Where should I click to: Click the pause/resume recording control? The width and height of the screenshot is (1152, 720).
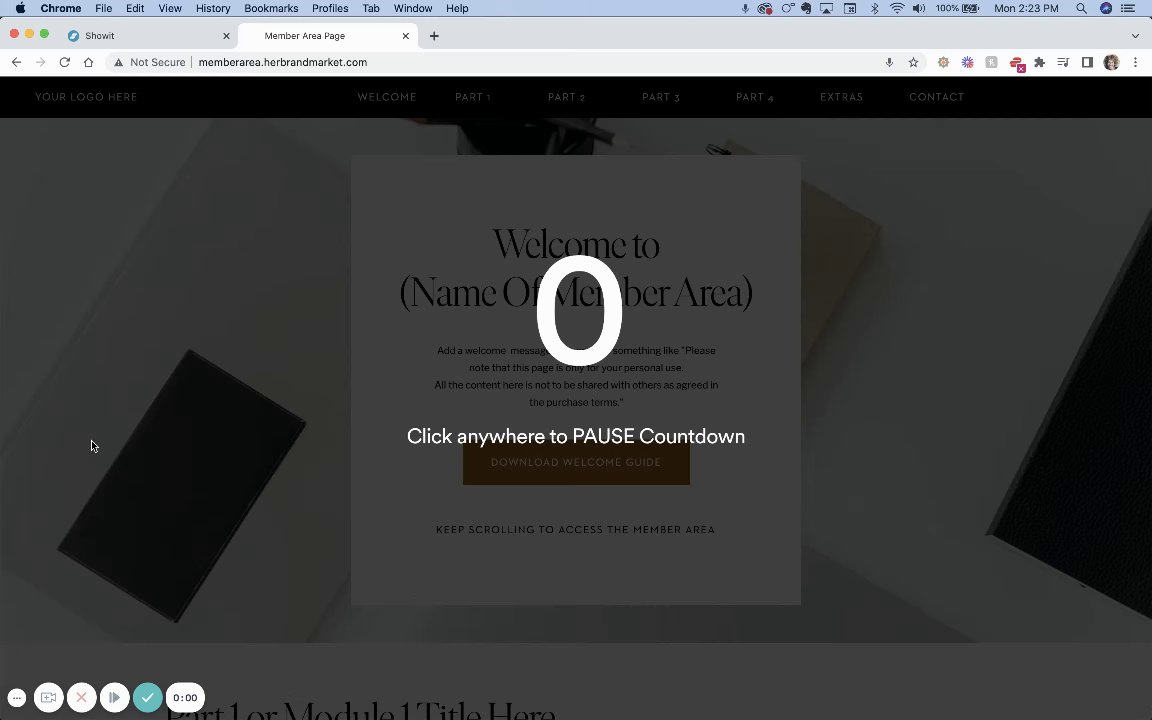coord(115,697)
